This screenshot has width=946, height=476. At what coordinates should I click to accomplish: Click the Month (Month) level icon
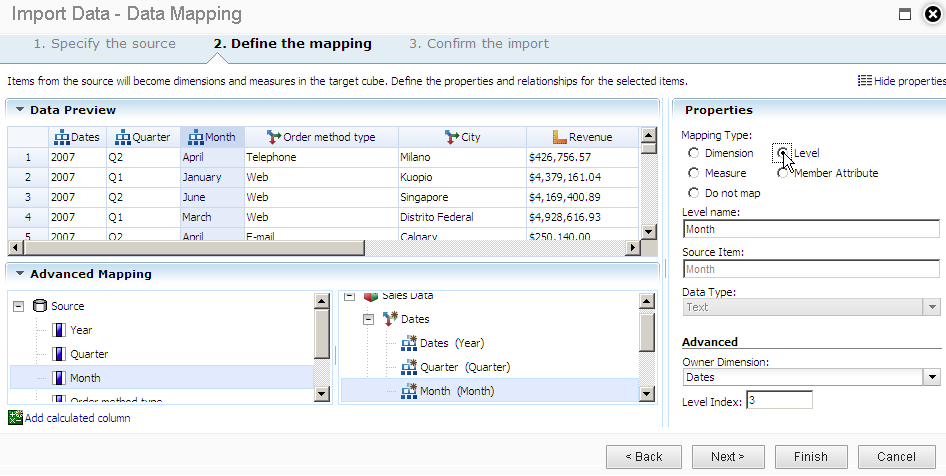pos(409,391)
